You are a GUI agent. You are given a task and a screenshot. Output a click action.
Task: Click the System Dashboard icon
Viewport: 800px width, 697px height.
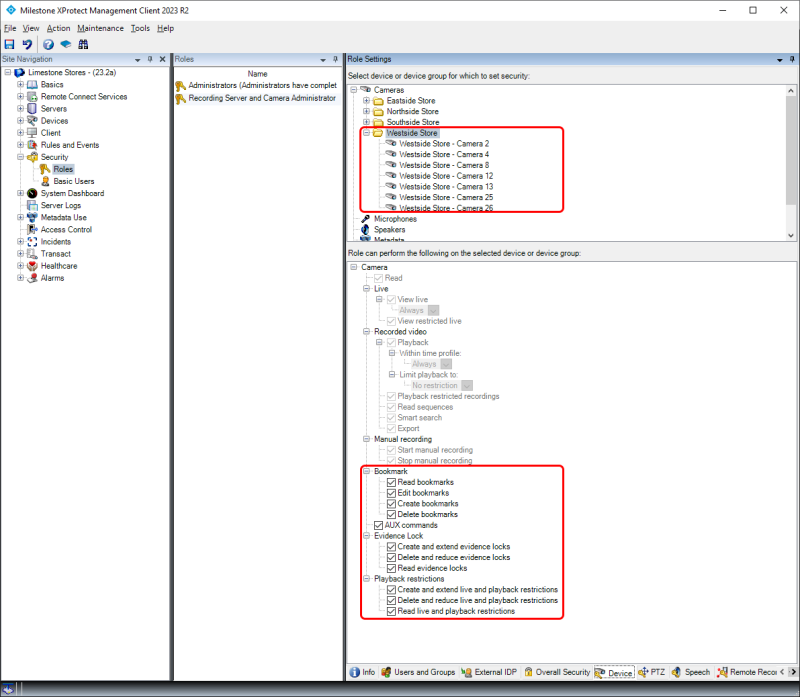coord(32,193)
